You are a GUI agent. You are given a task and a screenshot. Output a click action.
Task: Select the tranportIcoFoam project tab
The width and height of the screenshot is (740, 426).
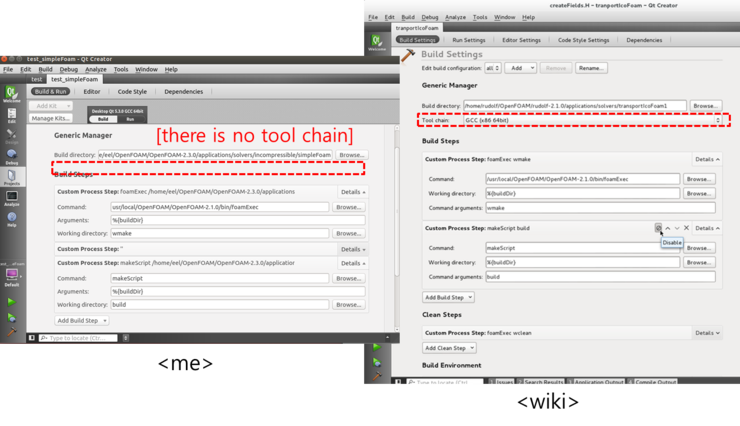pyautogui.click(x=417, y=28)
